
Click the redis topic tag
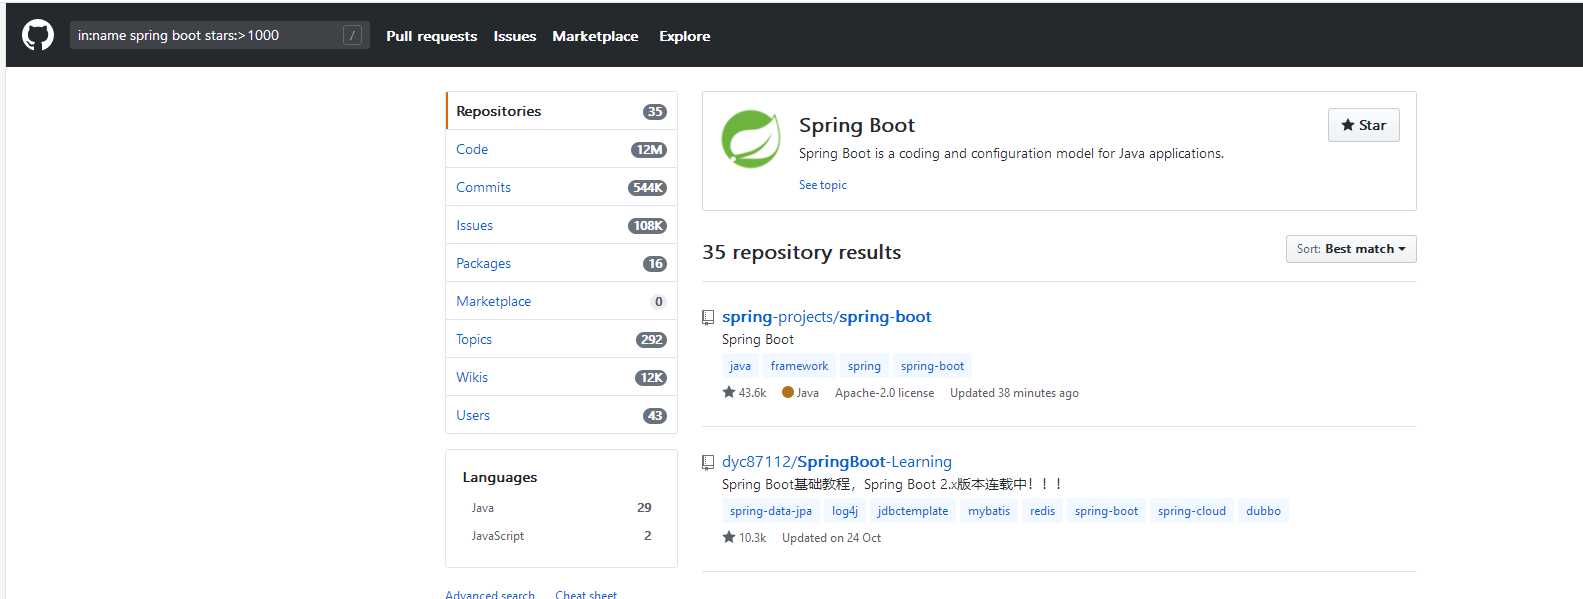click(1043, 511)
